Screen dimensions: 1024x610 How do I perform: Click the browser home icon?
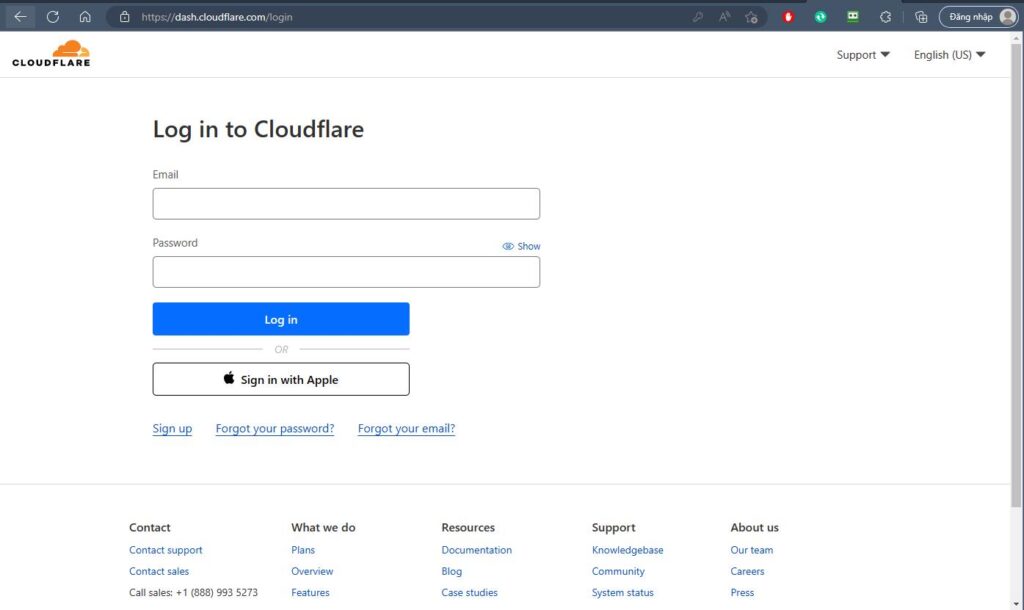(x=85, y=16)
